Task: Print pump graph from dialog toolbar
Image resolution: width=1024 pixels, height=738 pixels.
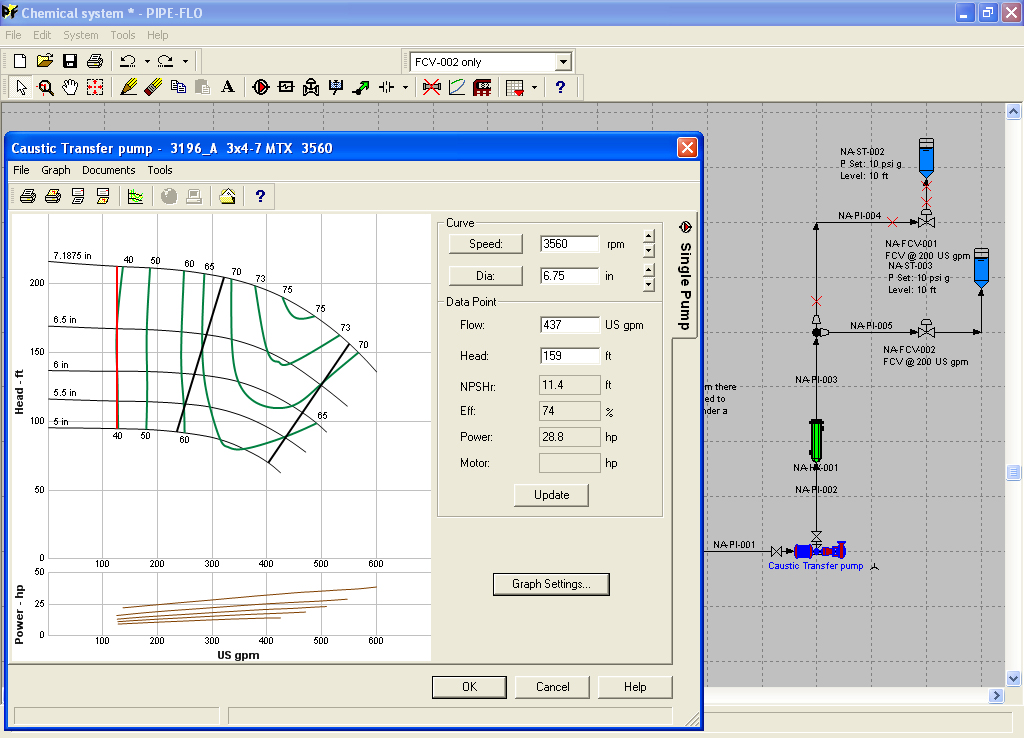Action: [27, 196]
